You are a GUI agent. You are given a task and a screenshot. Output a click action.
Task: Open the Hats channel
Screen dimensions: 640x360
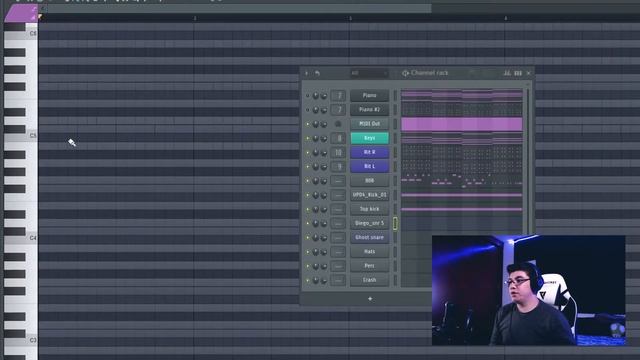tap(369, 251)
